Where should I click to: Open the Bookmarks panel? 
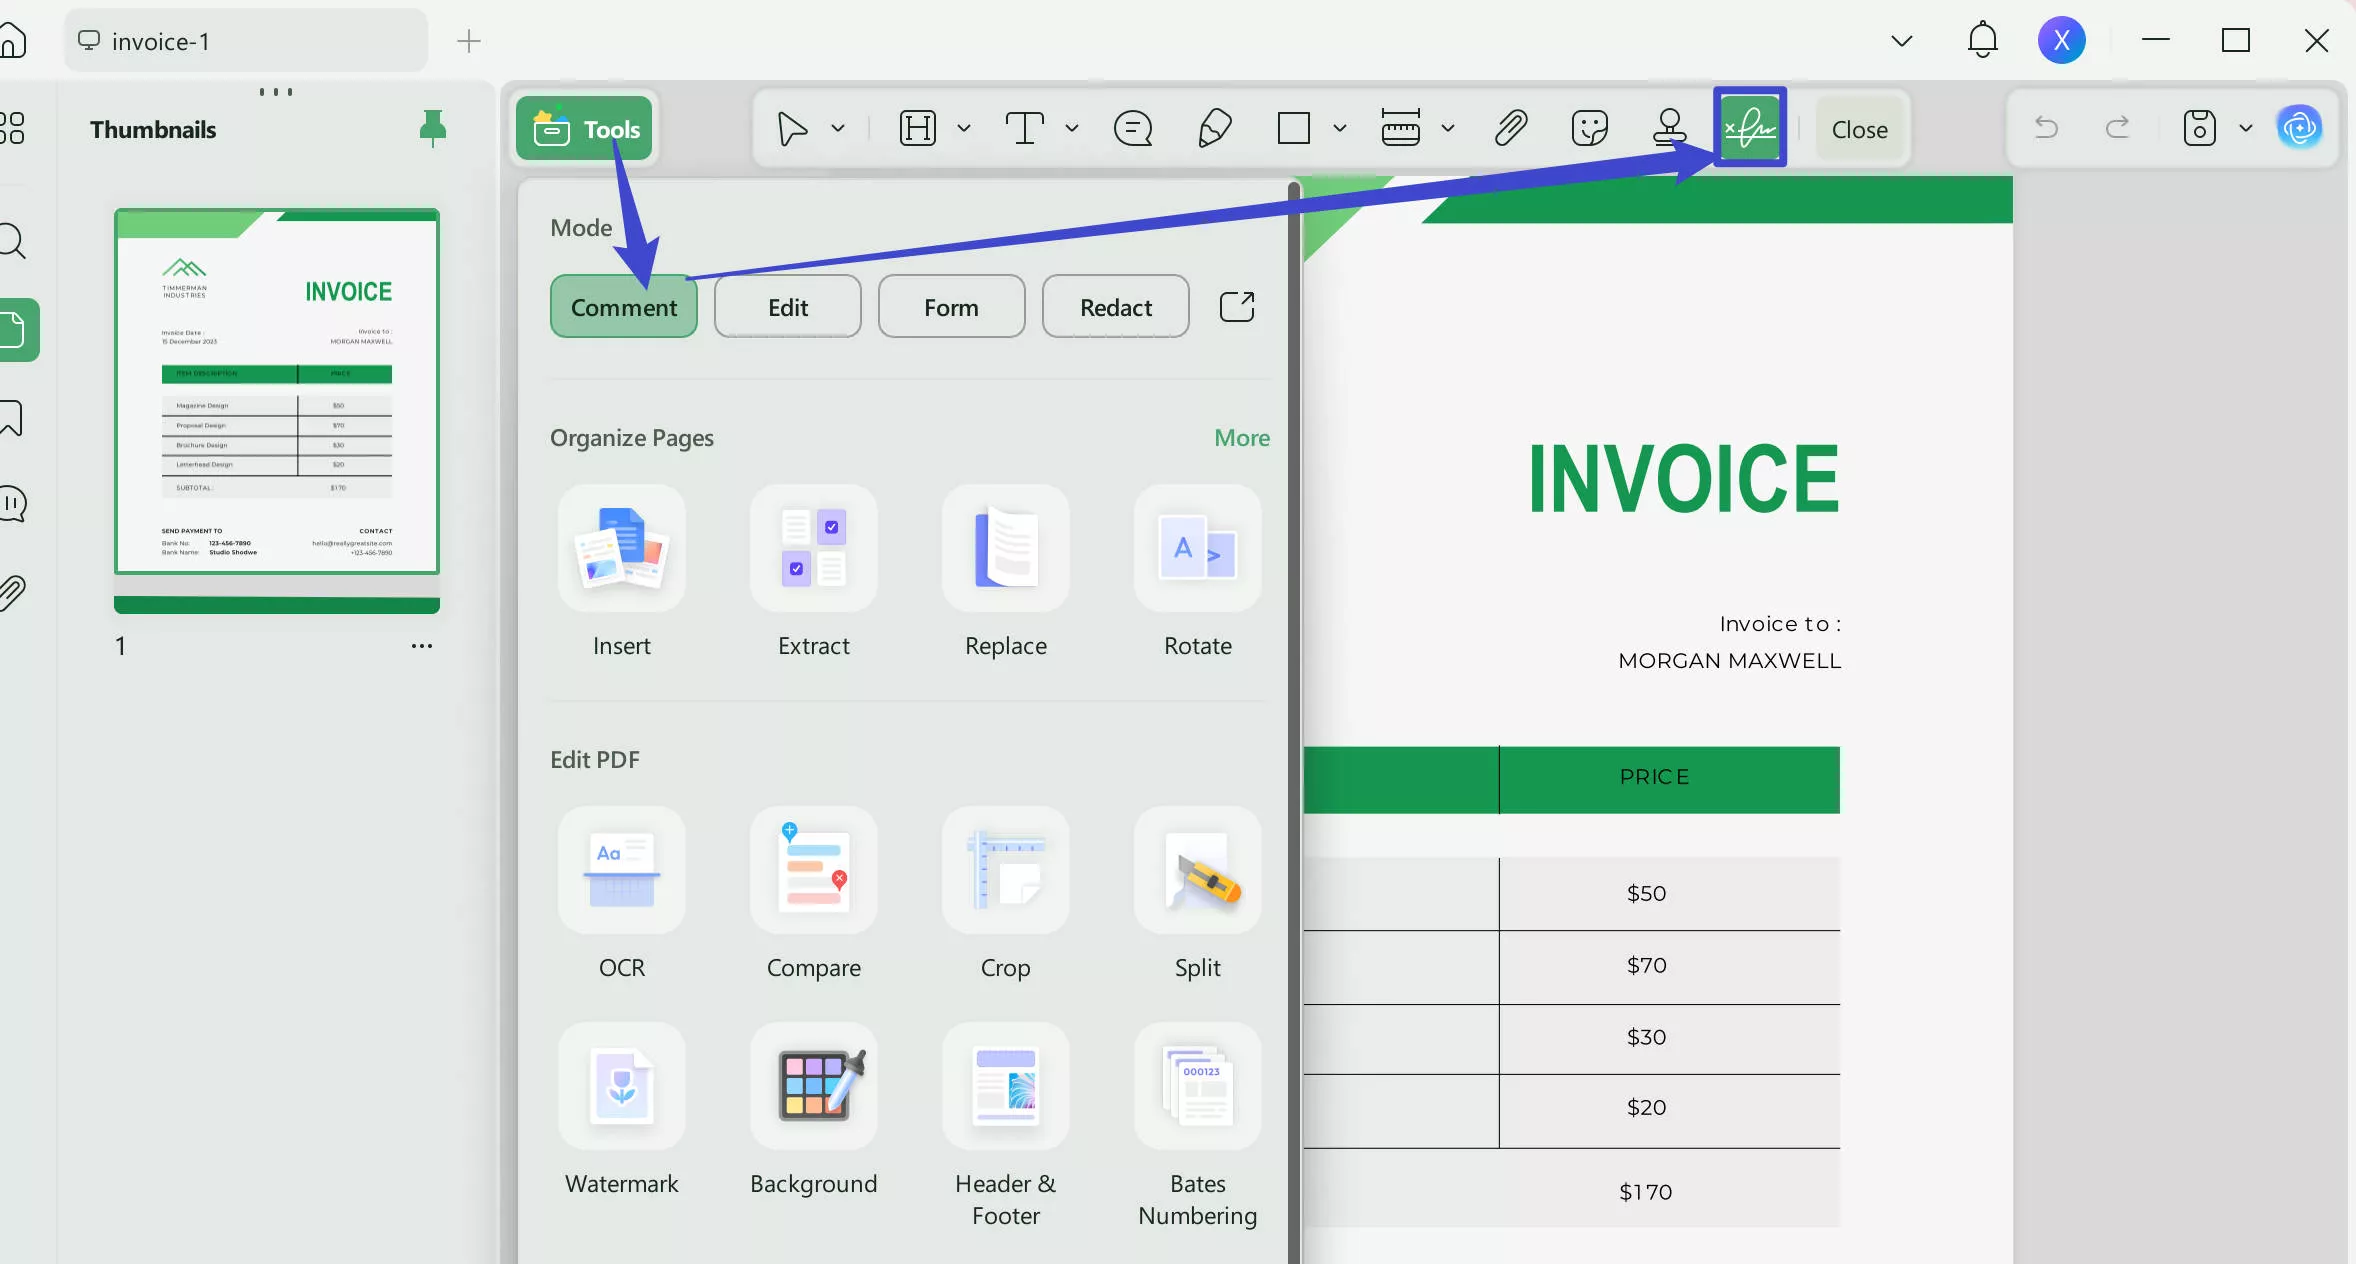click(x=12, y=417)
